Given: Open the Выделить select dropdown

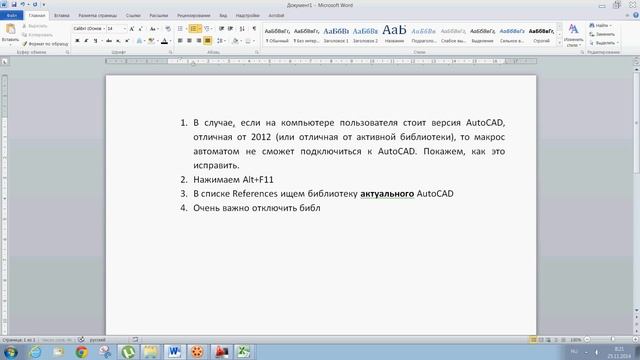Looking at the screenshot, I should pyautogui.click(x=604, y=43).
